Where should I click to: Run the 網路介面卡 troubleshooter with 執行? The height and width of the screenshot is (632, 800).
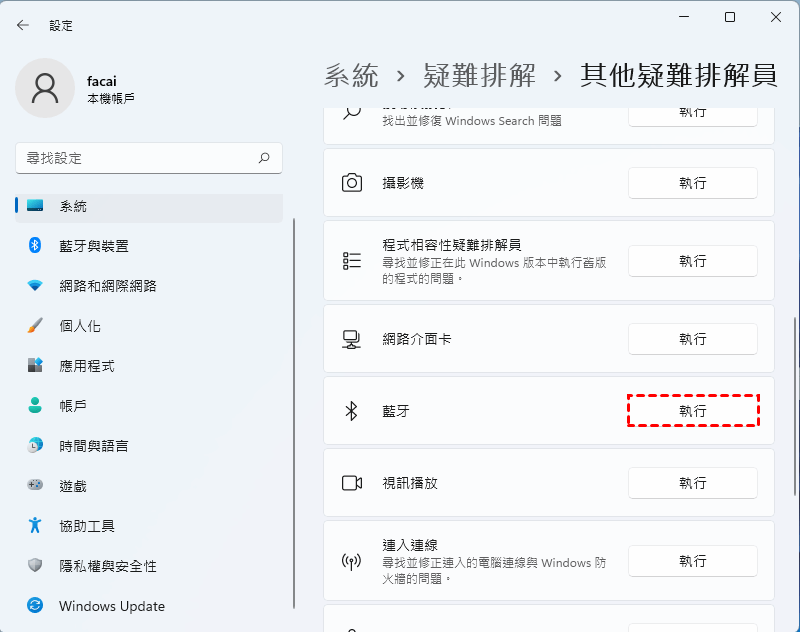point(692,339)
